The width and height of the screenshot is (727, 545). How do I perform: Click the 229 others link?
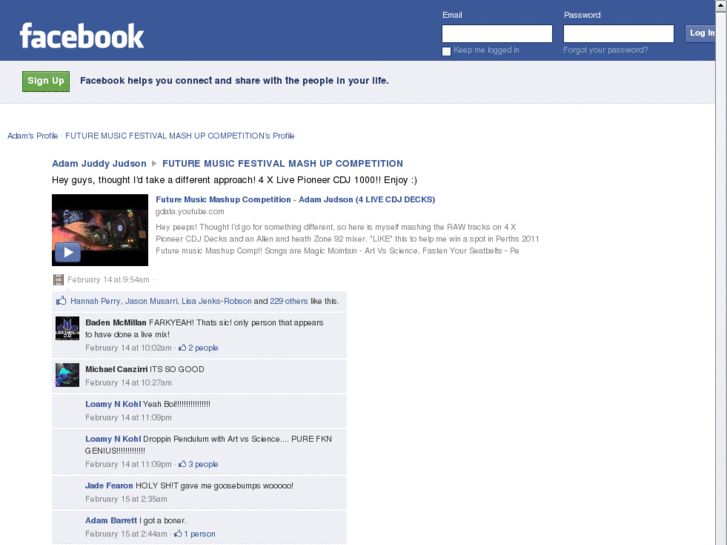288,301
